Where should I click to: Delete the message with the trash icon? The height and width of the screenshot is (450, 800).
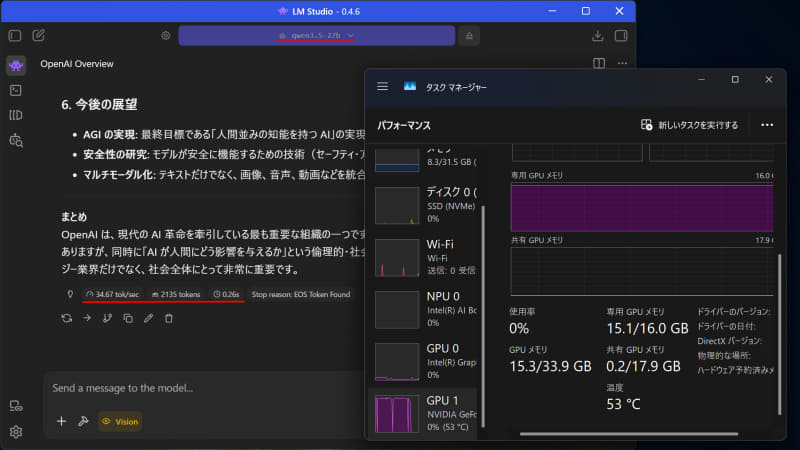click(169, 318)
